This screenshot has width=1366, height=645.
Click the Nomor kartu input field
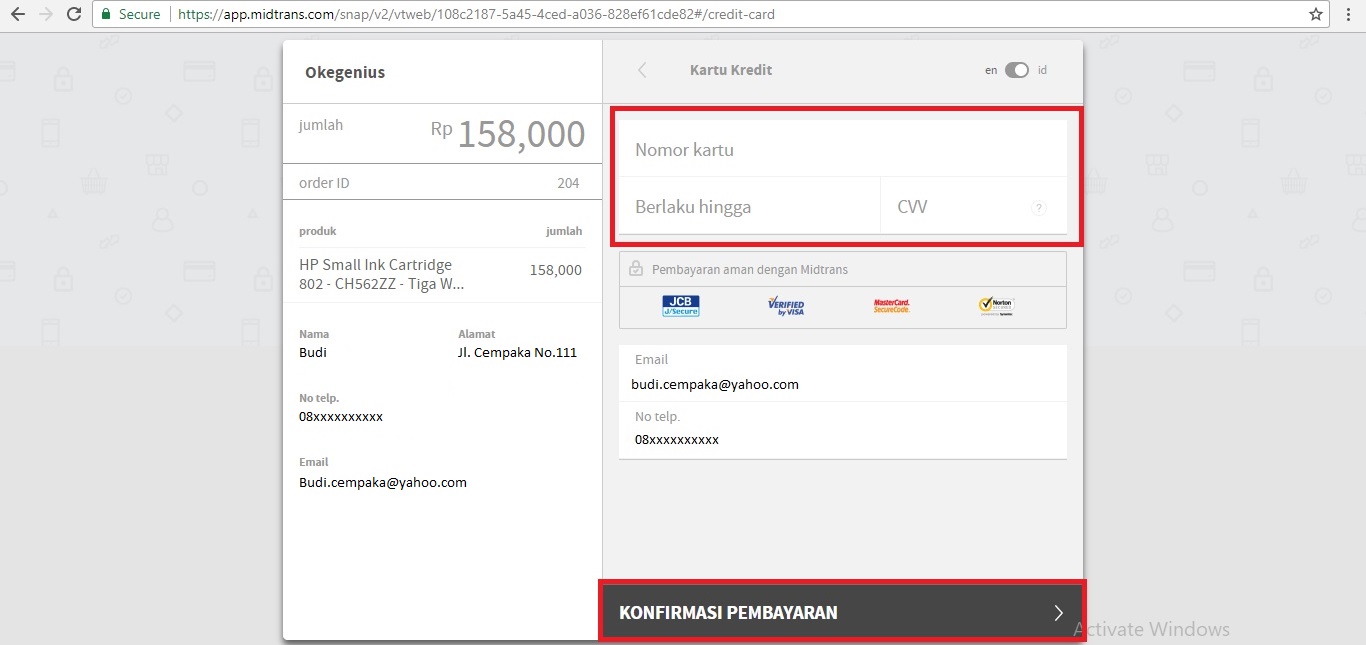[842, 150]
